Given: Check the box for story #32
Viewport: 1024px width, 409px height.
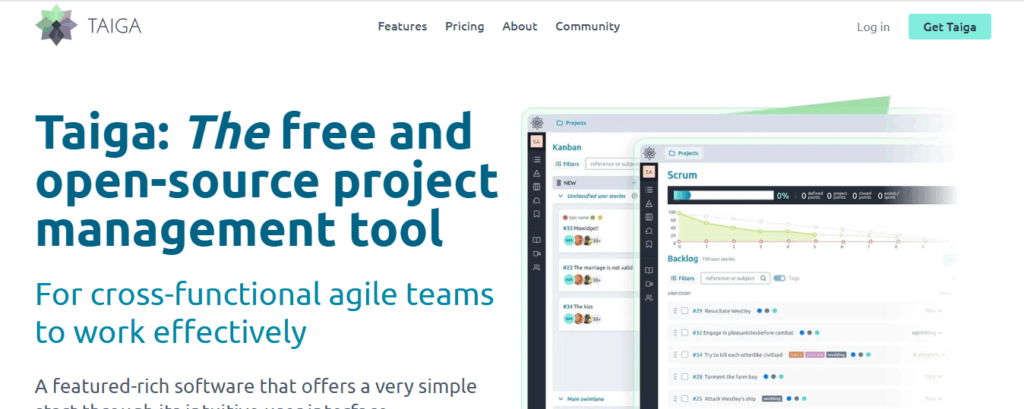Looking at the screenshot, I should coord(684,333).
